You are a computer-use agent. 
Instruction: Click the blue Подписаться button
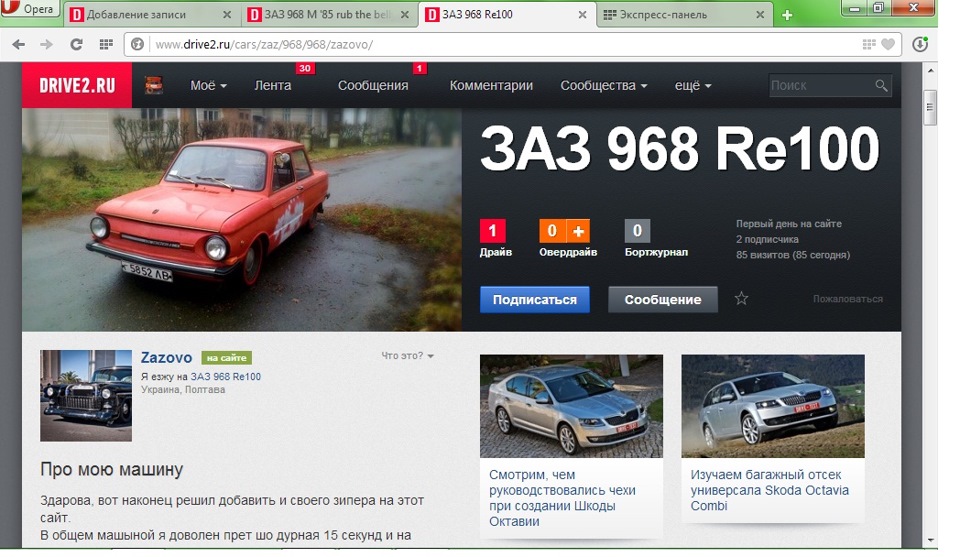[x=534, y=299]
